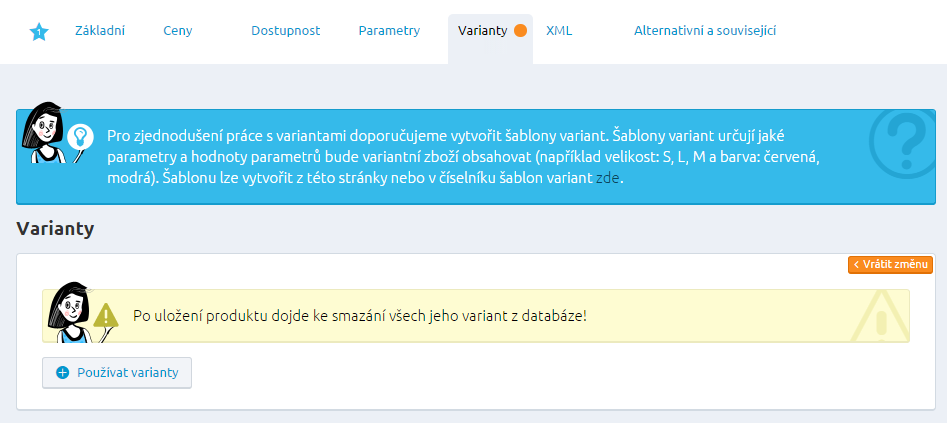Click the Varianty tab label
Viewport: 947px width, 423px height.
(x=482, y=31)
